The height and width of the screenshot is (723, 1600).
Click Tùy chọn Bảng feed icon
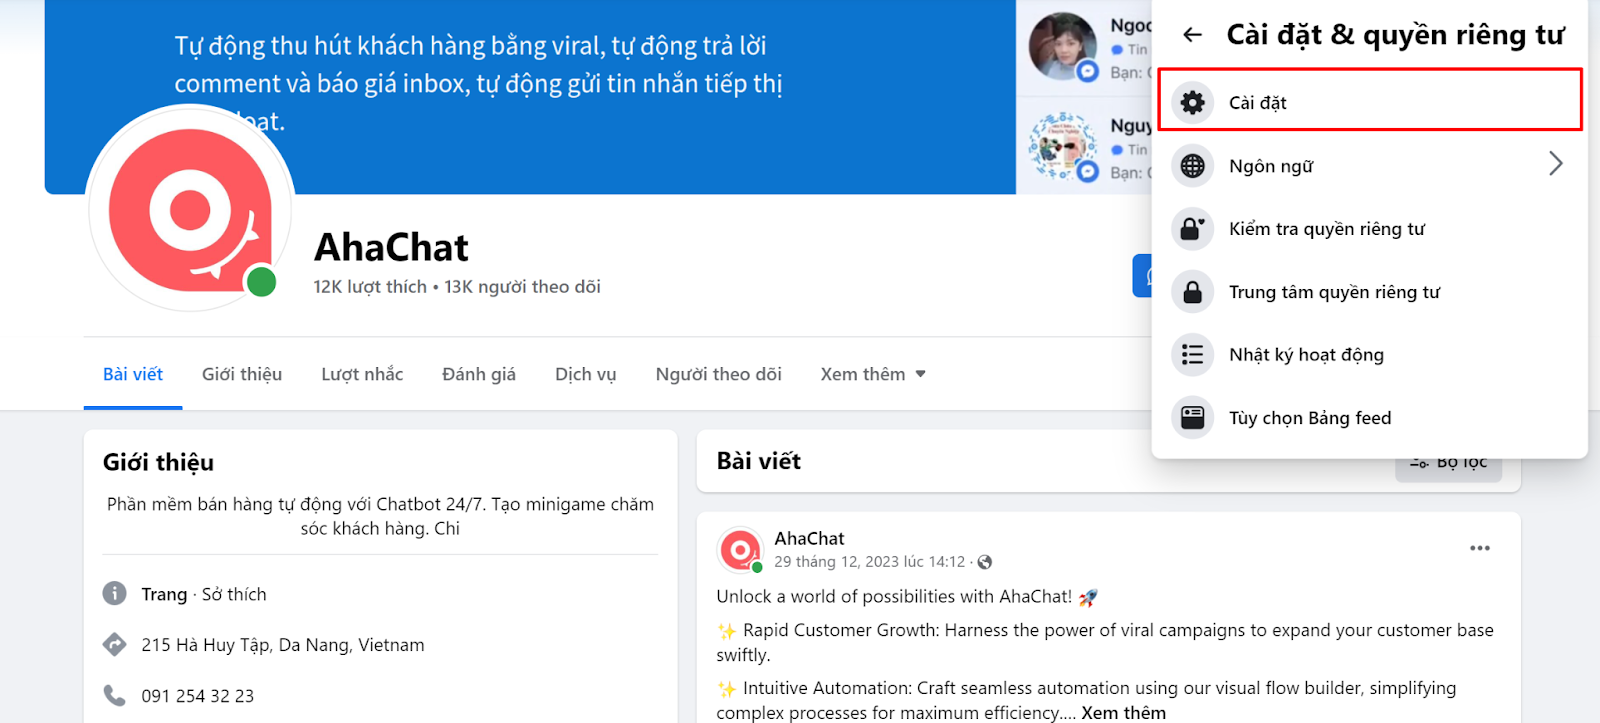click(x=1192, y=418)
